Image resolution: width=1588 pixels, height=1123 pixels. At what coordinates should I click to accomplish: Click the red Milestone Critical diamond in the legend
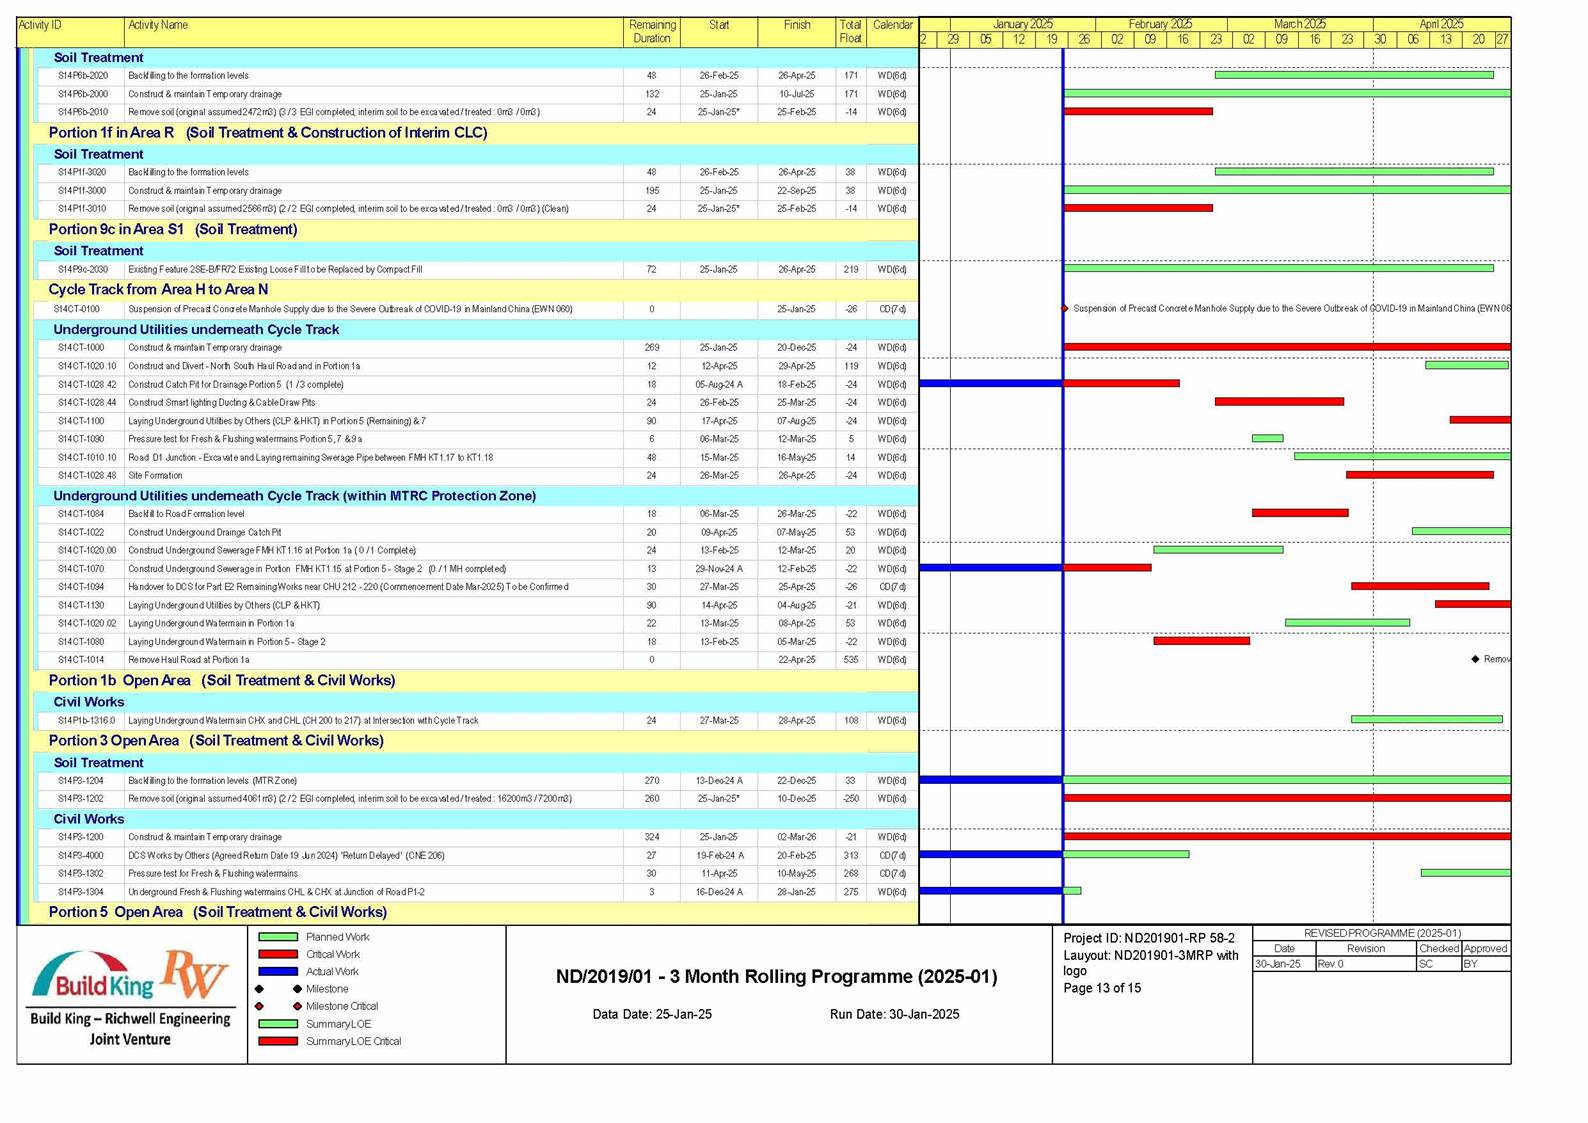point(297,1007)
